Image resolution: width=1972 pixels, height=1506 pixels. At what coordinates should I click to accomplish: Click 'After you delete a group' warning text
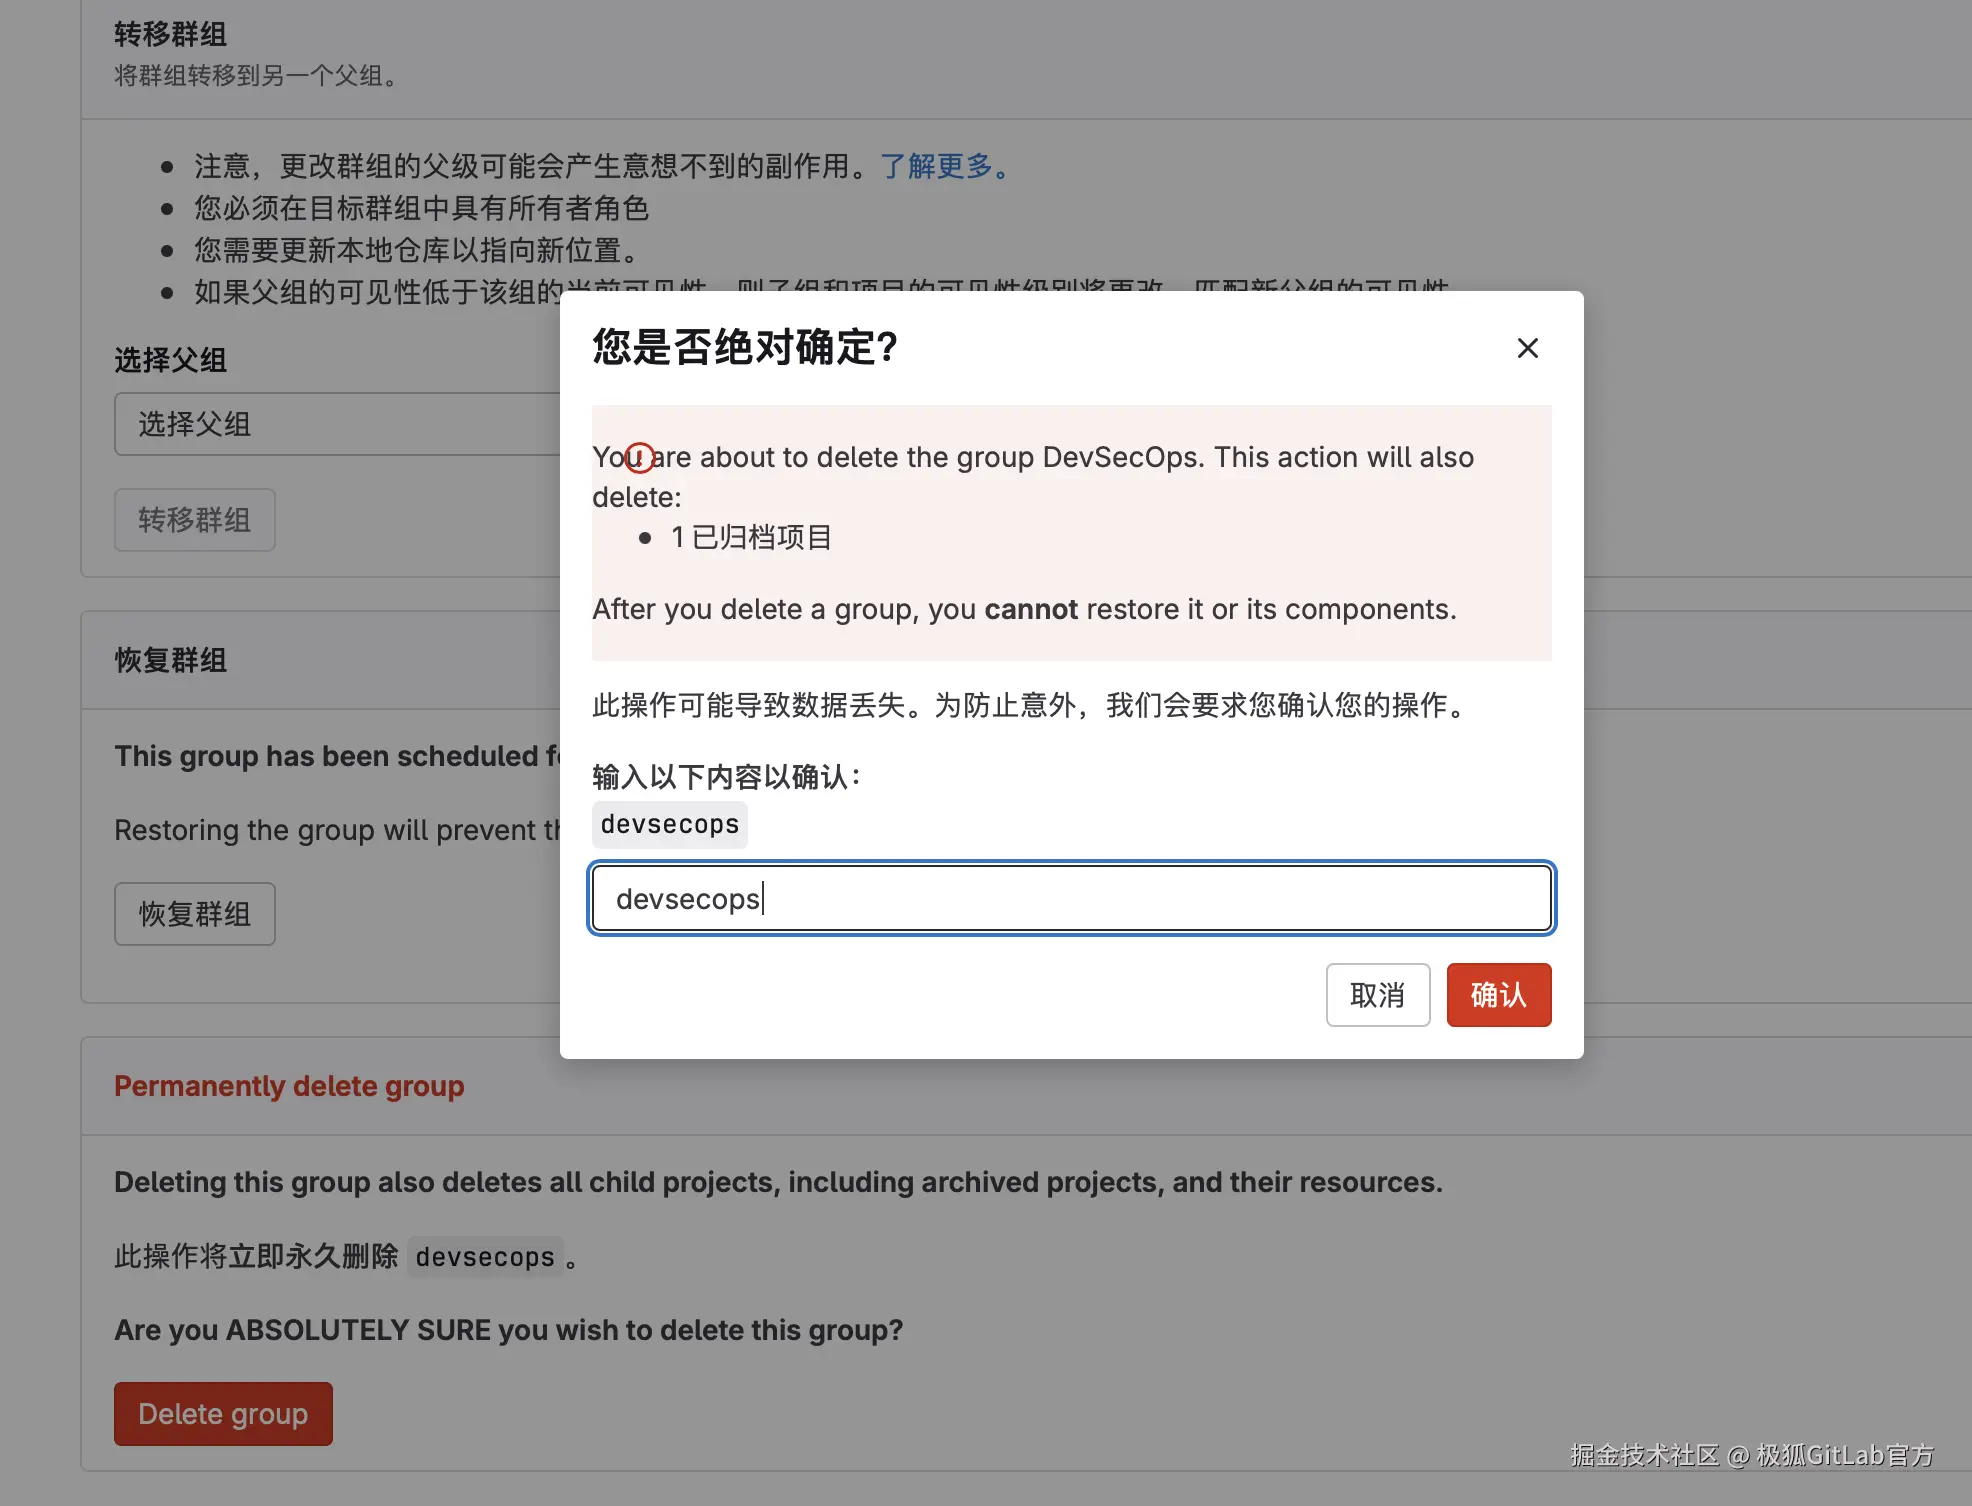point(1024,609)
